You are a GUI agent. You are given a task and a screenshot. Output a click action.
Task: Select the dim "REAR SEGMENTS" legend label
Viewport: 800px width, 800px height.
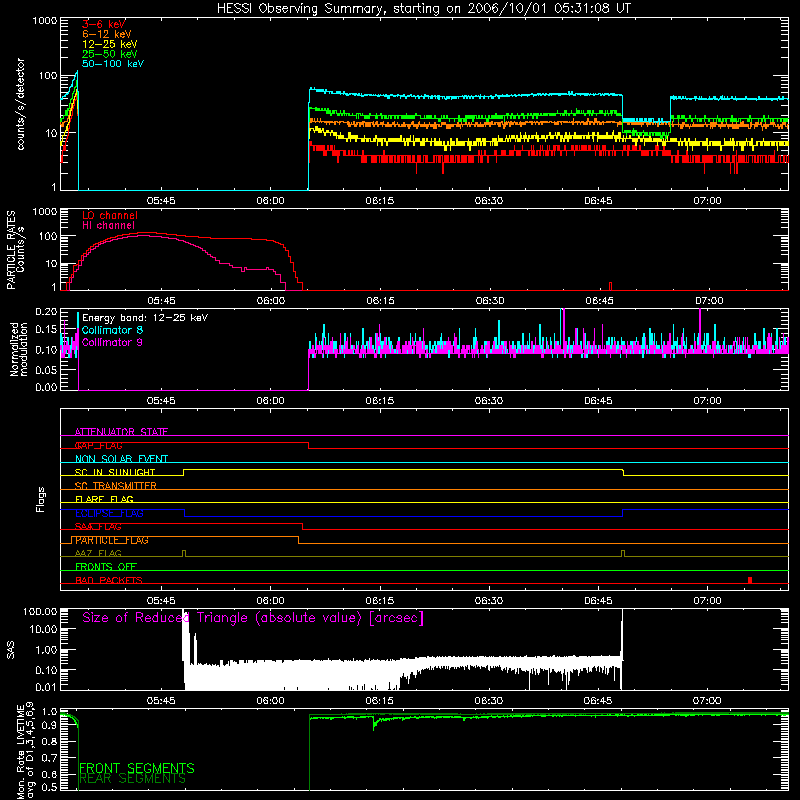point(132,779)
